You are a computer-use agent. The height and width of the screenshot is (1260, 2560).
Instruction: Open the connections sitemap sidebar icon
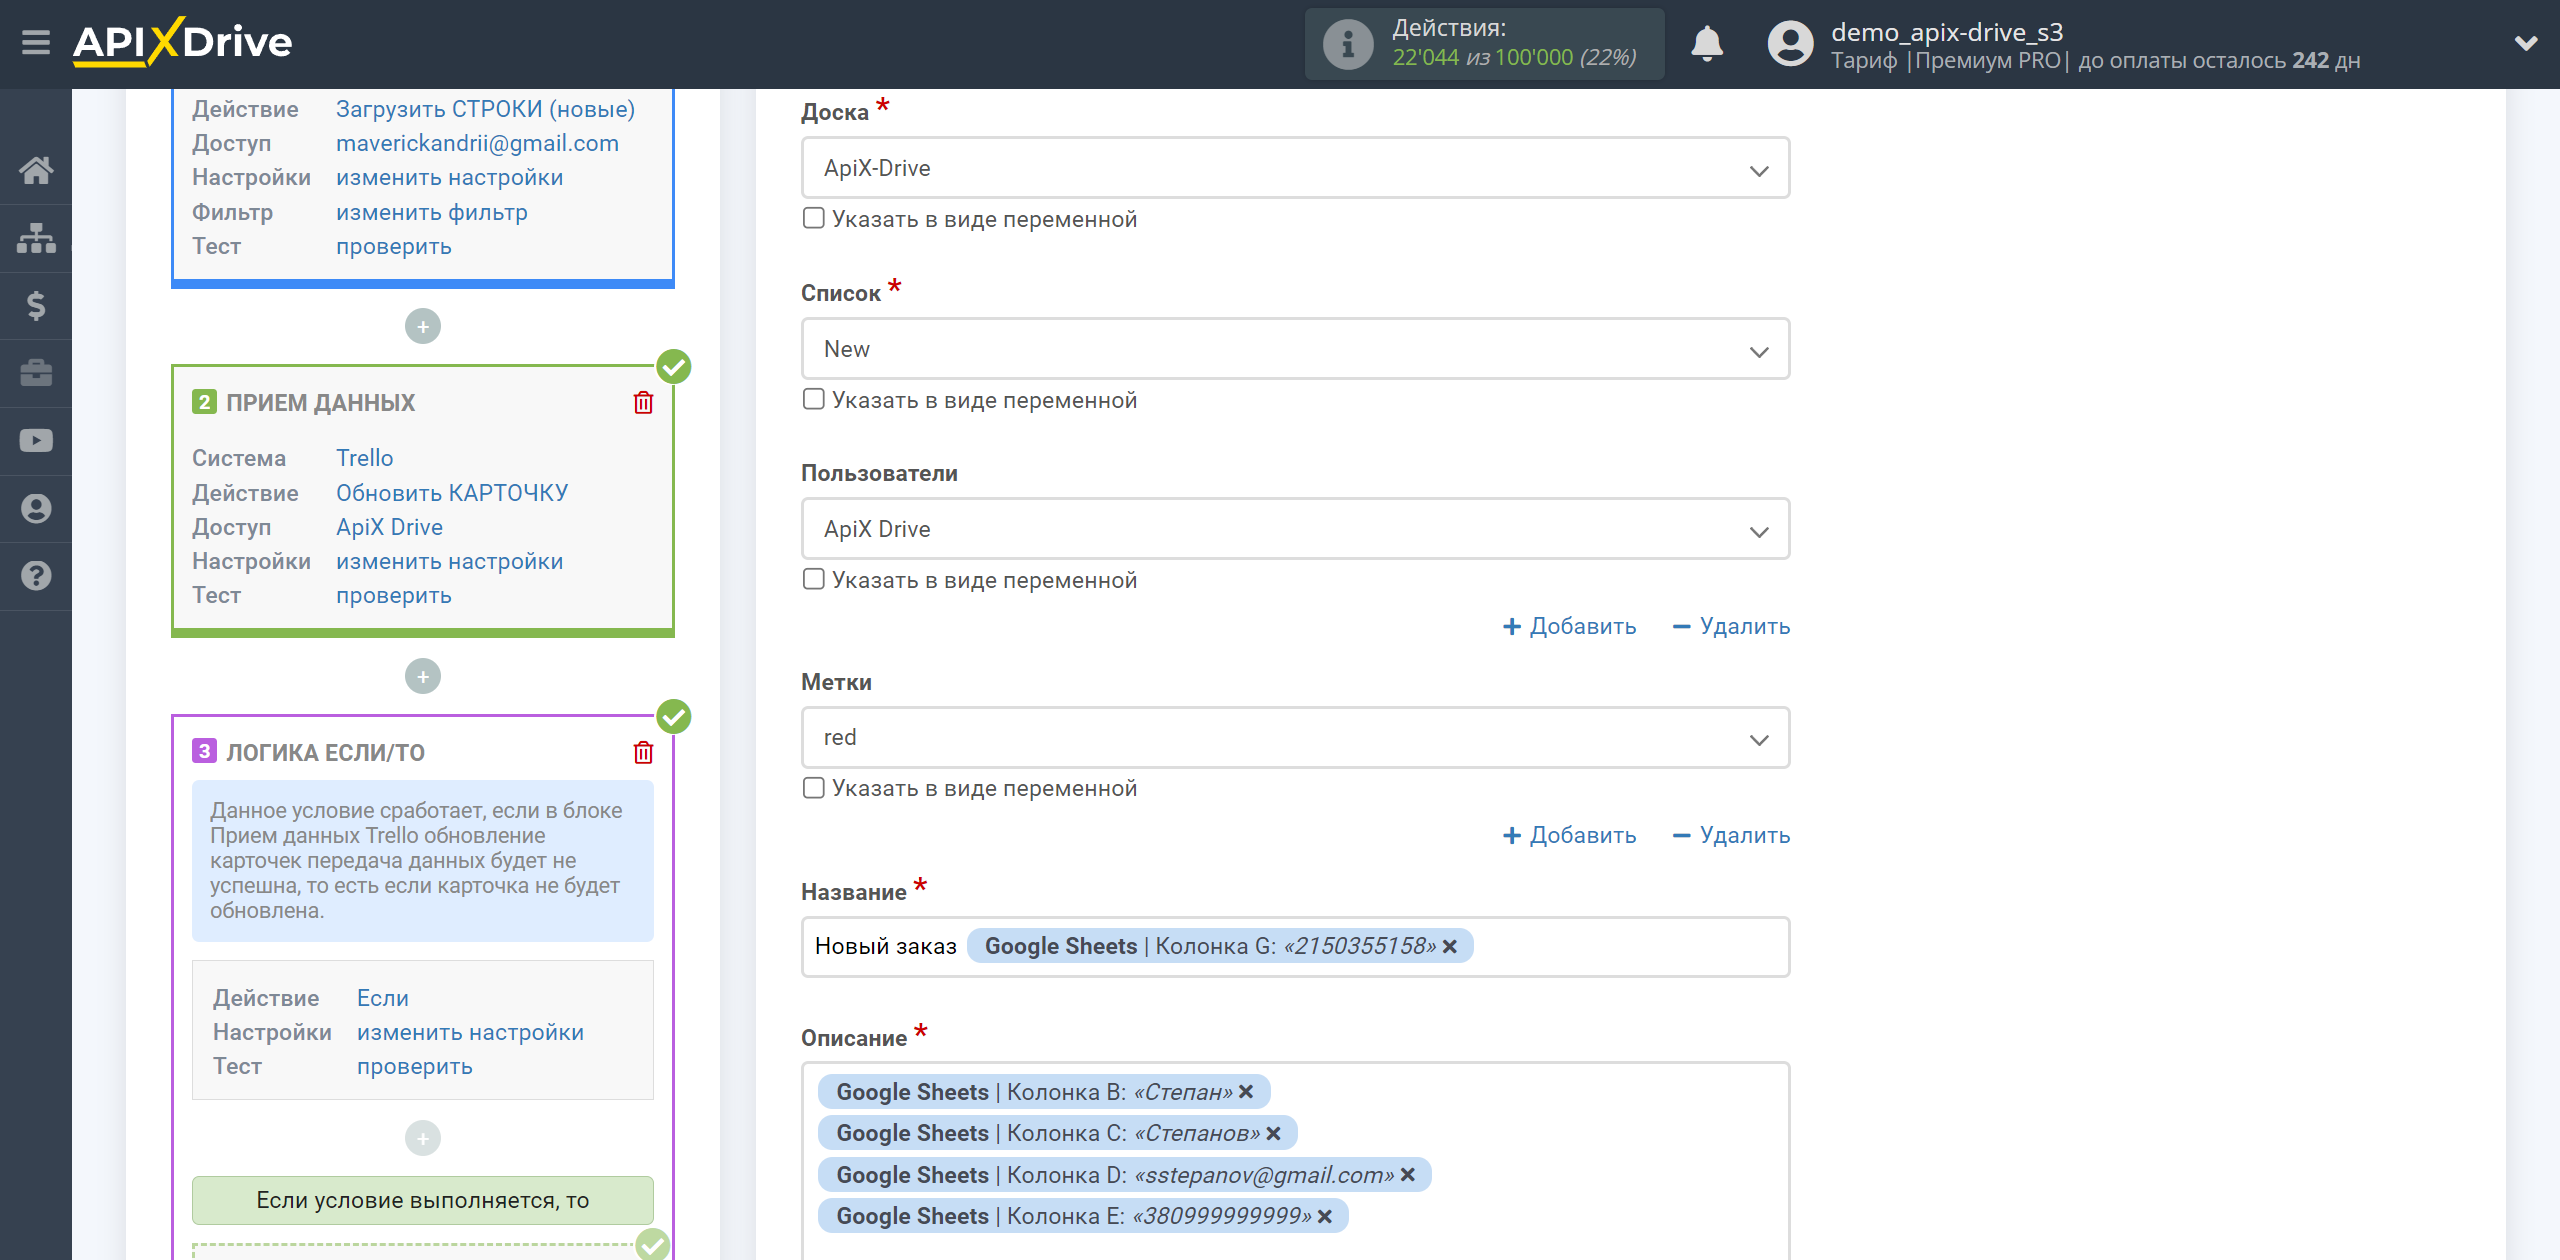36,238
